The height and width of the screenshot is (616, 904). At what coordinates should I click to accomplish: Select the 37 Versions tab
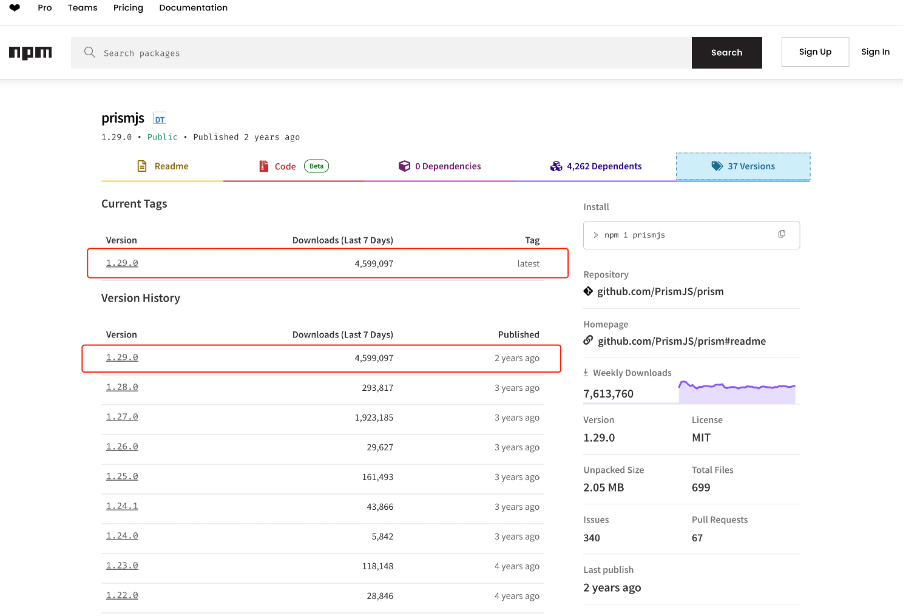(743, 166)
